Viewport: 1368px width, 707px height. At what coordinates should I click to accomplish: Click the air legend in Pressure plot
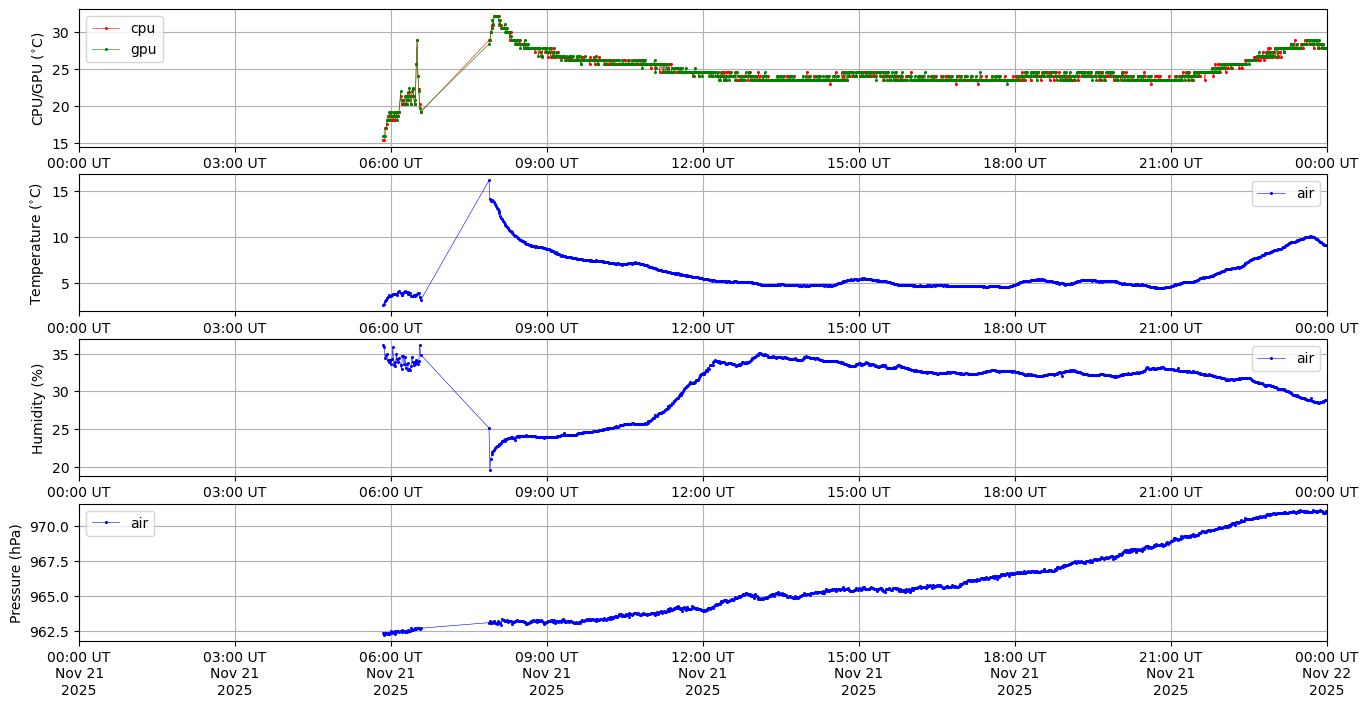(120, 522)
